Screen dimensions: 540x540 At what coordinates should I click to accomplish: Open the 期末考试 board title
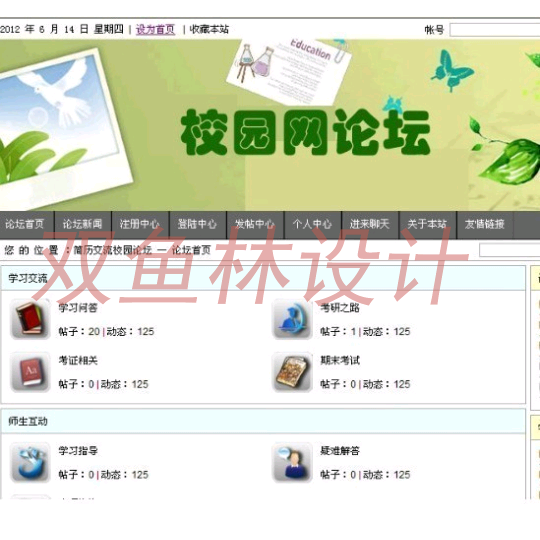coord(340,361)
